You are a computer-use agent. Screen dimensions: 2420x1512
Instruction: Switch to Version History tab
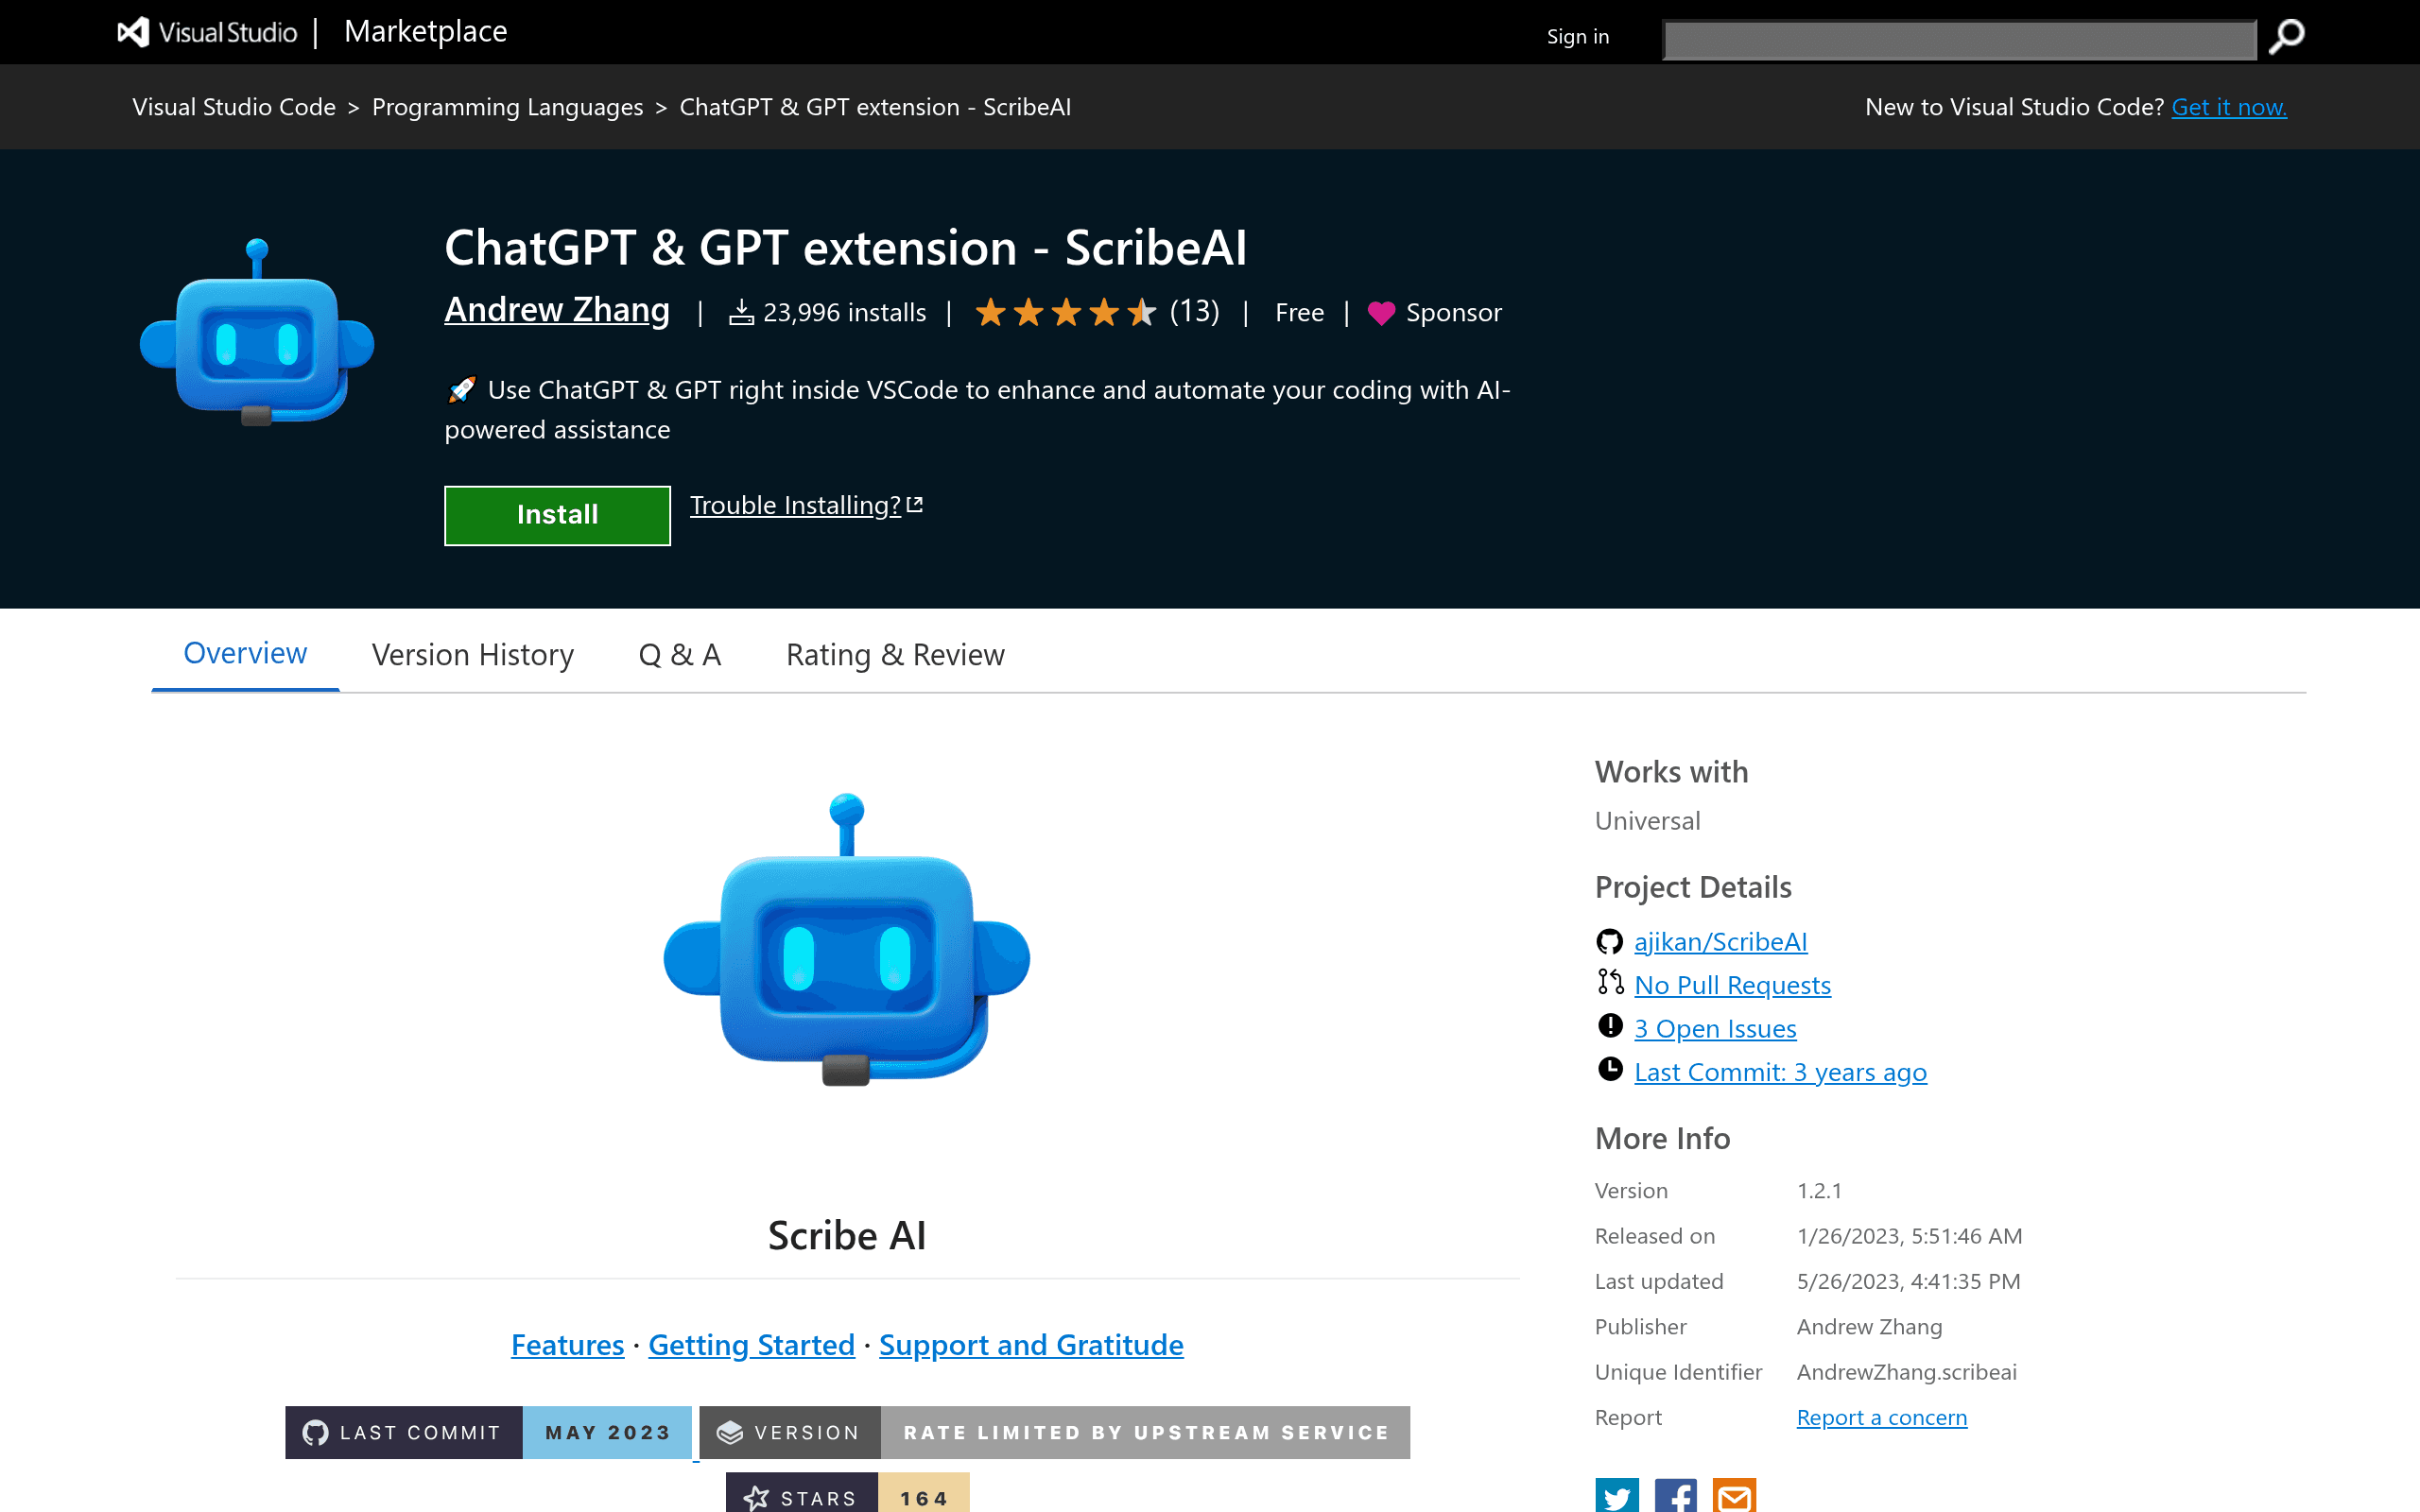pos(473,655)
